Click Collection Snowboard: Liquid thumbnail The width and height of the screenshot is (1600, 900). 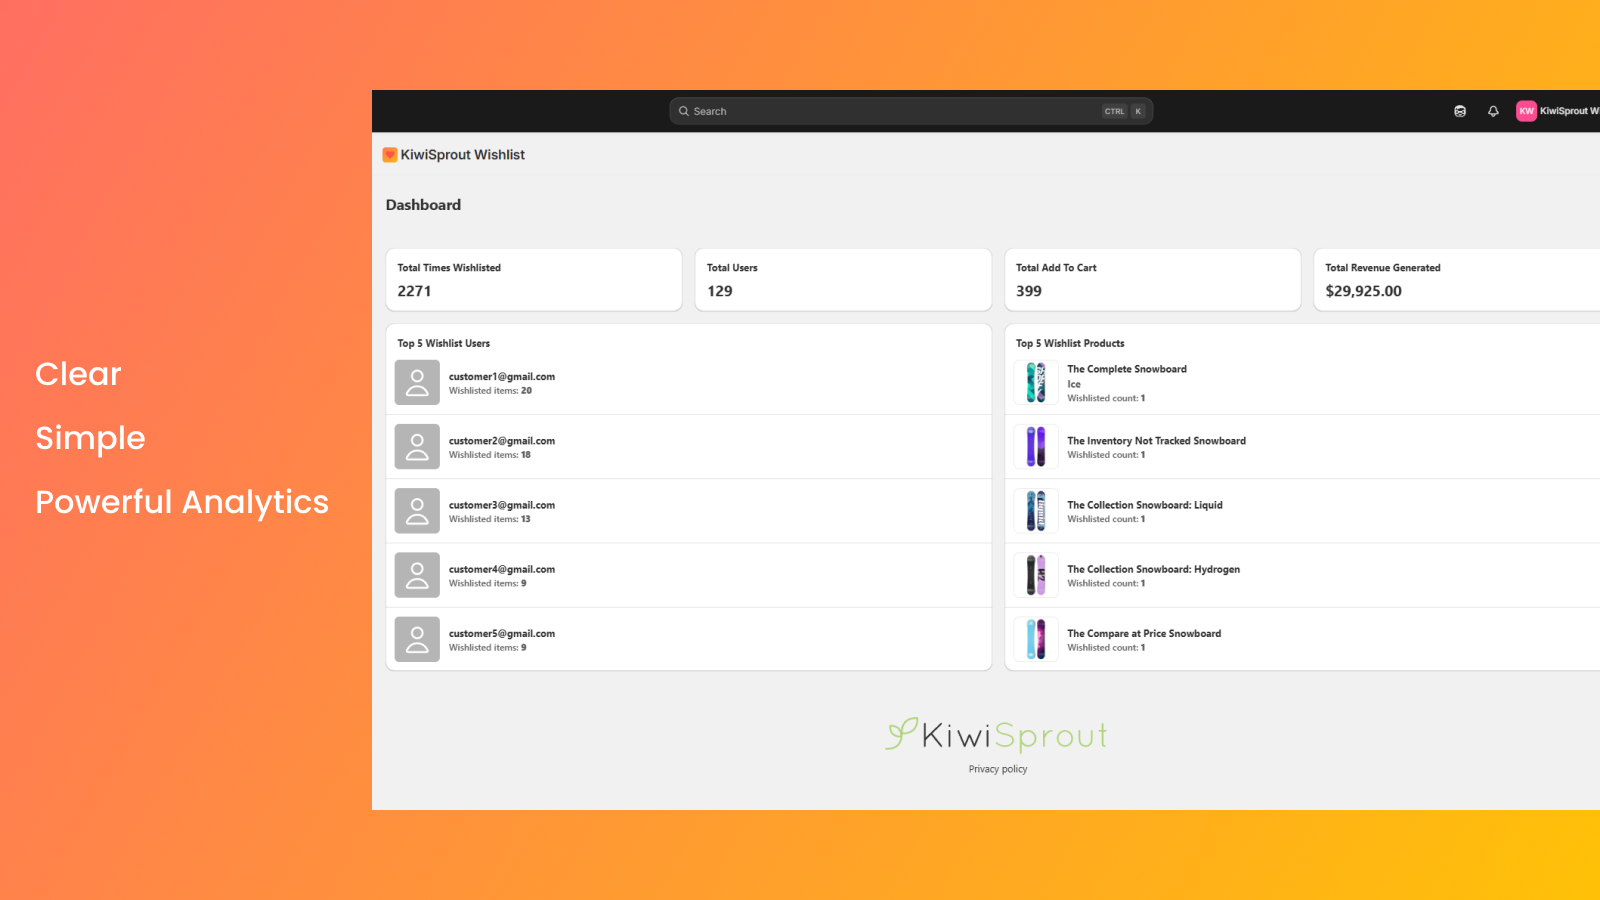coord(1036,511)
